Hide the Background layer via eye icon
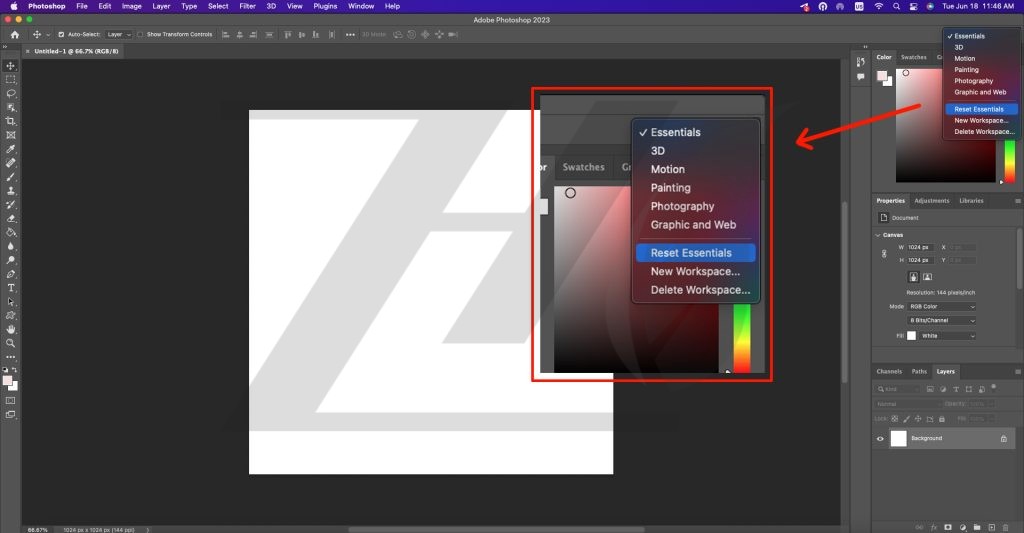 point(880,439)
